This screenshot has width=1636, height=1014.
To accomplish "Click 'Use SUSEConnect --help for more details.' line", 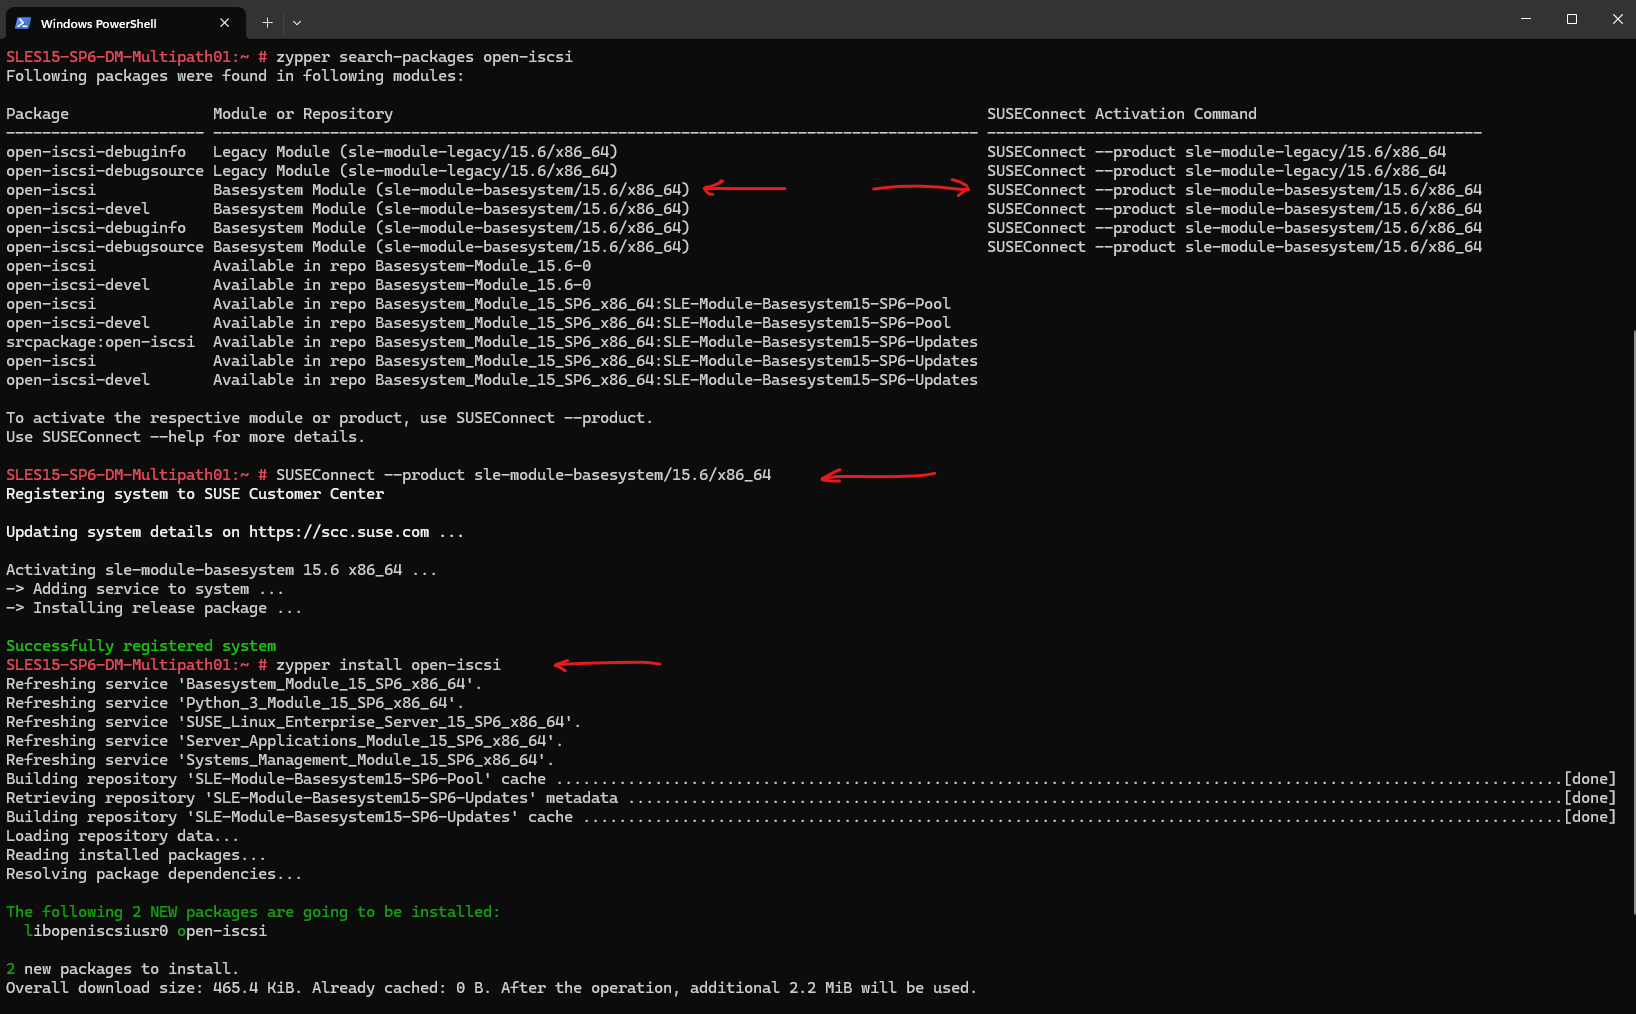I will [x=185, y=437].
